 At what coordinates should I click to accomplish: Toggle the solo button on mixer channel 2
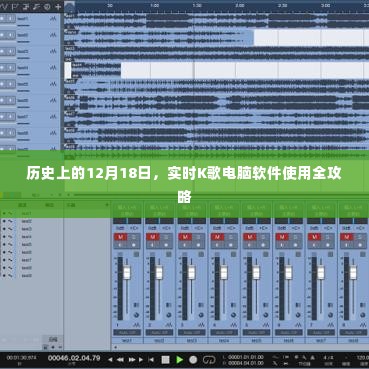166,237
